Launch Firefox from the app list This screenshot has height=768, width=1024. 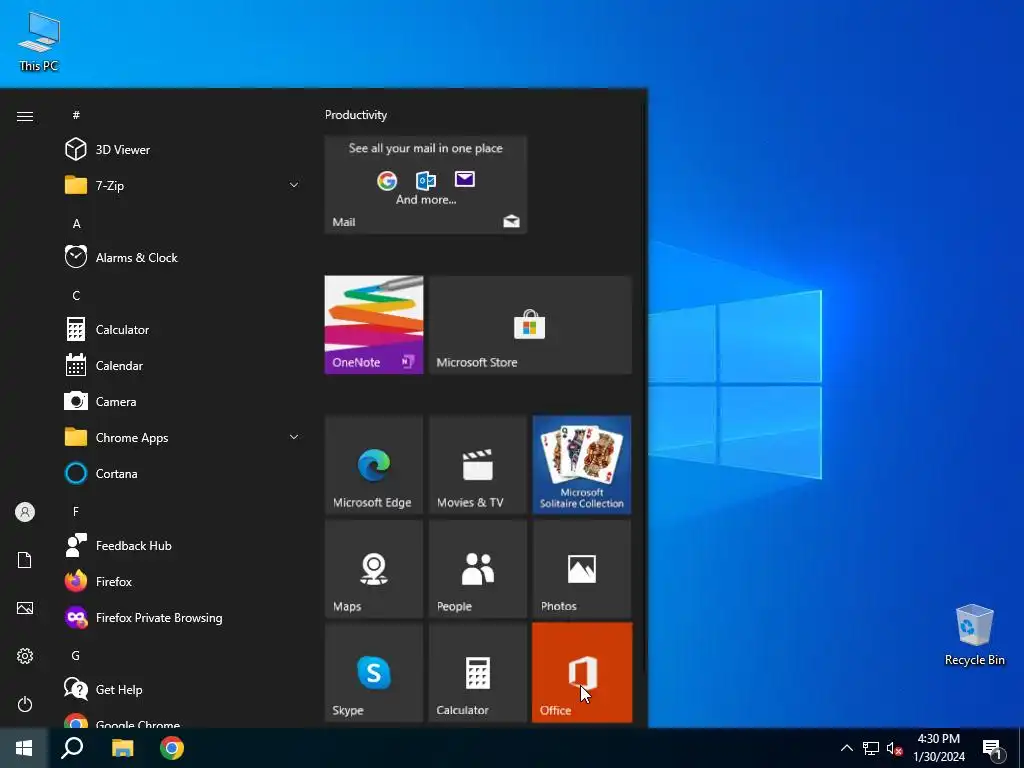tap(183, 581)
